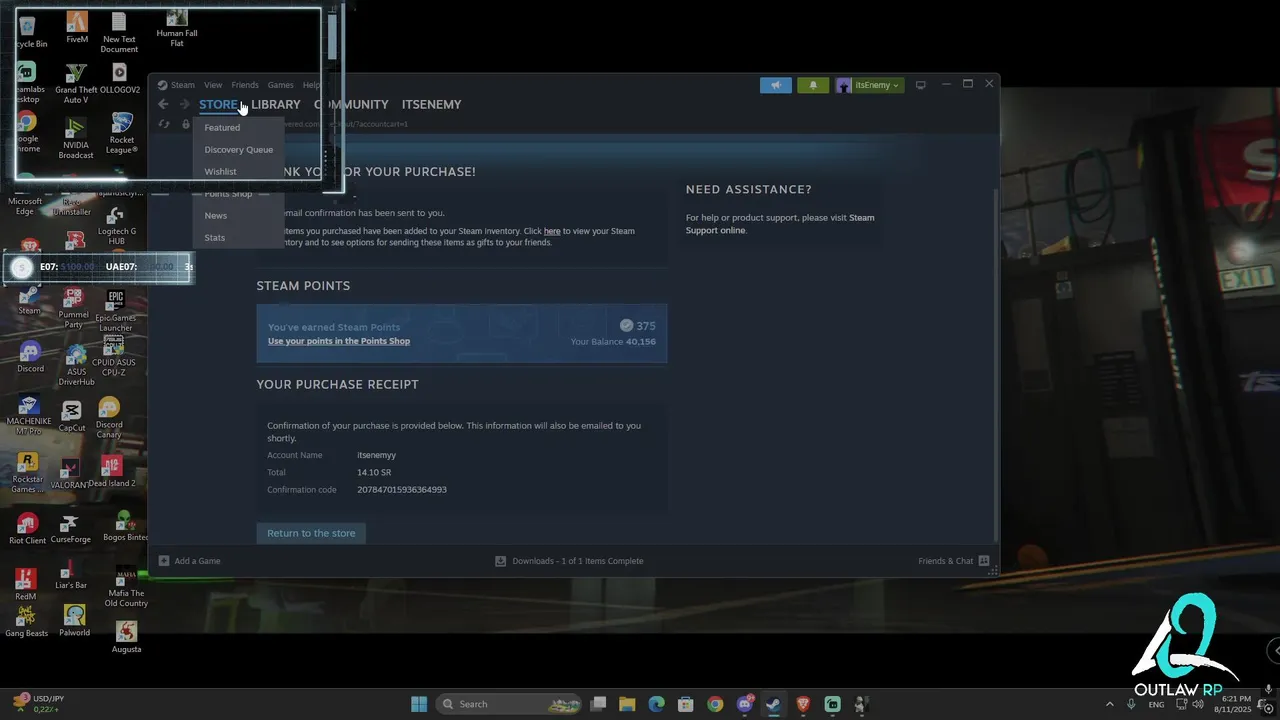Click the confirmation code 207847015936364993
This screenshot has height=720, width=1280.
402,490
